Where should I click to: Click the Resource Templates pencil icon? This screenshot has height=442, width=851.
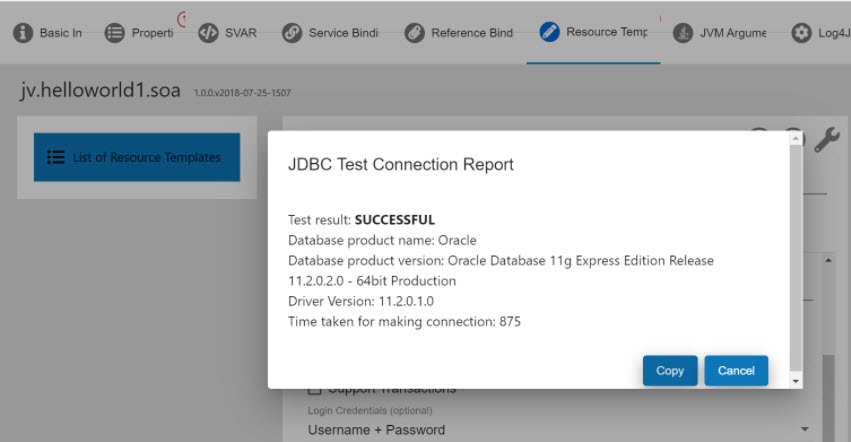(549, 32)
